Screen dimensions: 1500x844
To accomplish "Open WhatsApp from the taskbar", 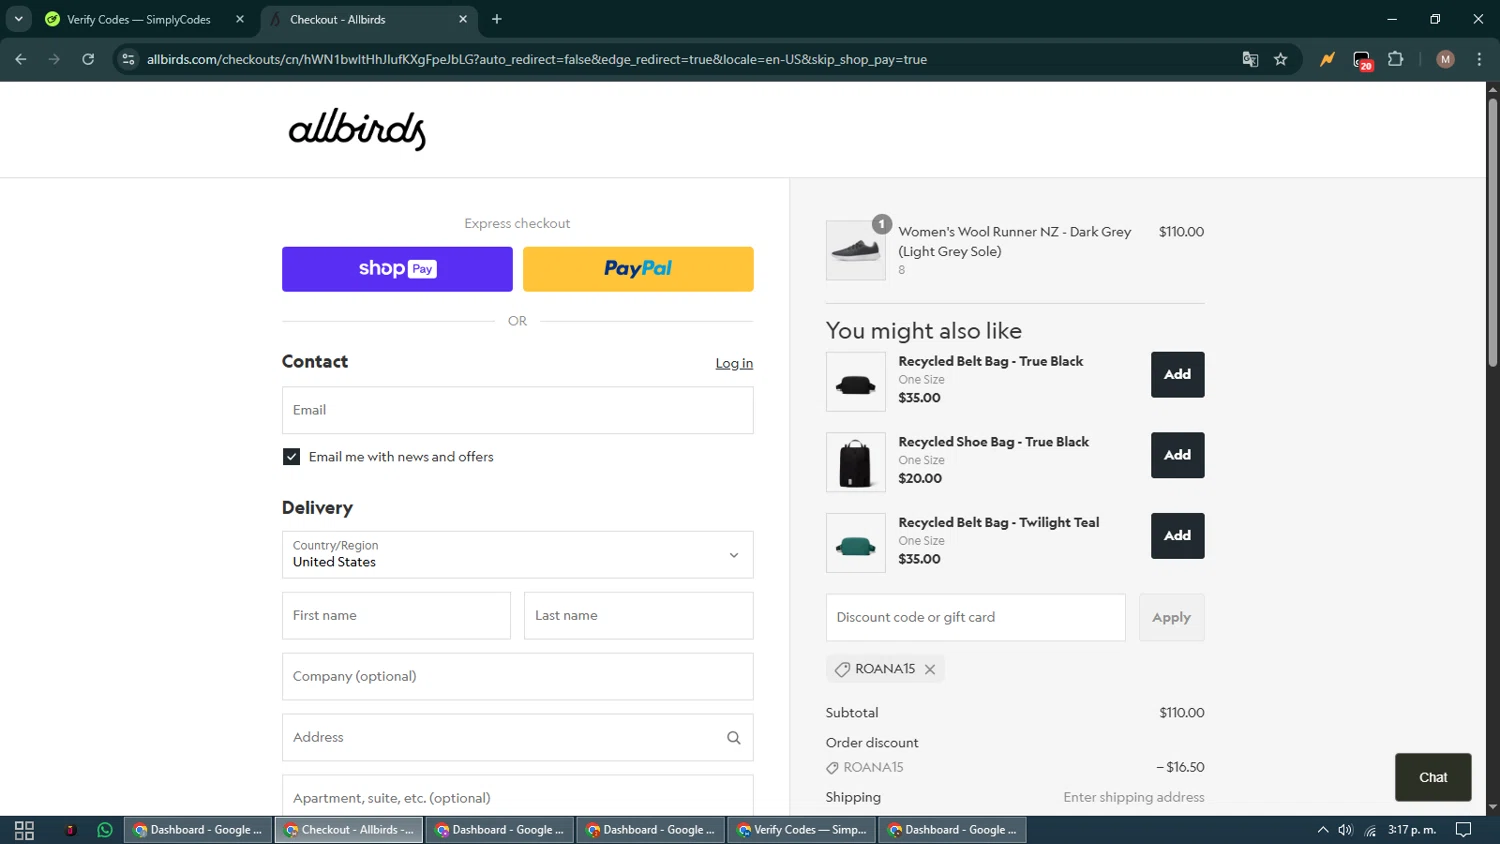I will (x=105, y=830).
